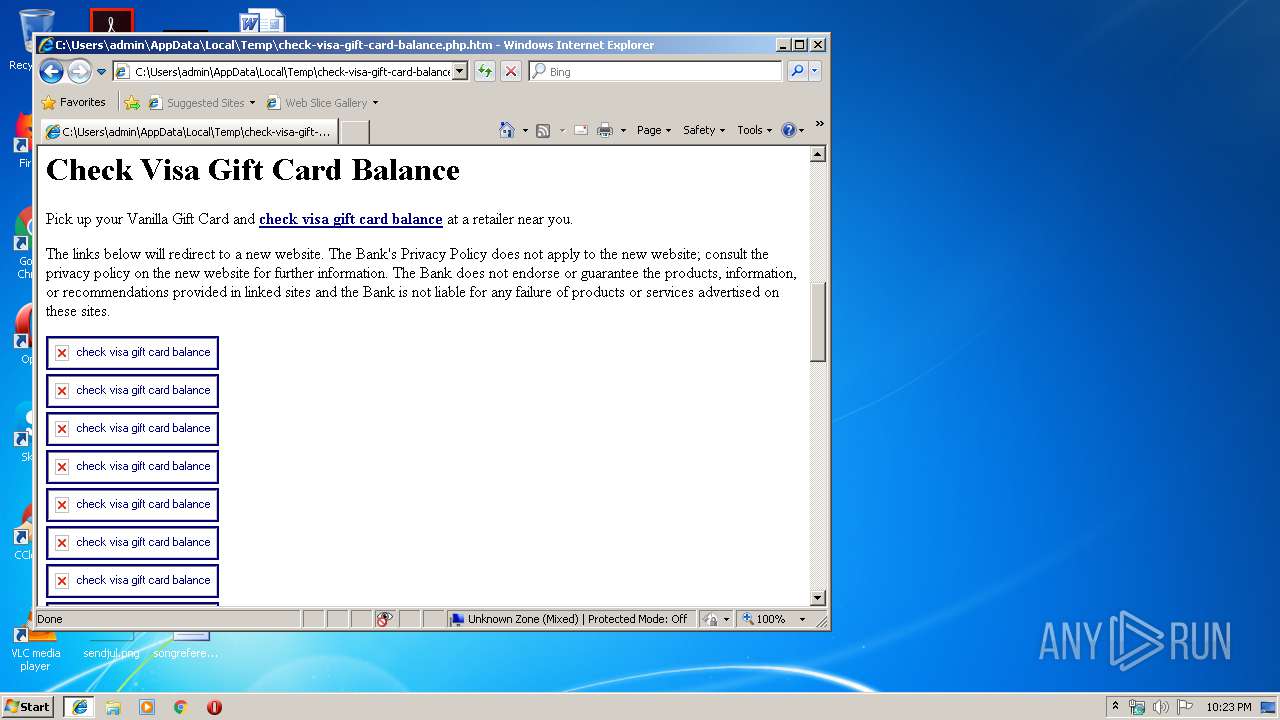Select the check-visa-gift page tab
The height and width of the screenshot is (720, 1280).
tap(188, 132)
